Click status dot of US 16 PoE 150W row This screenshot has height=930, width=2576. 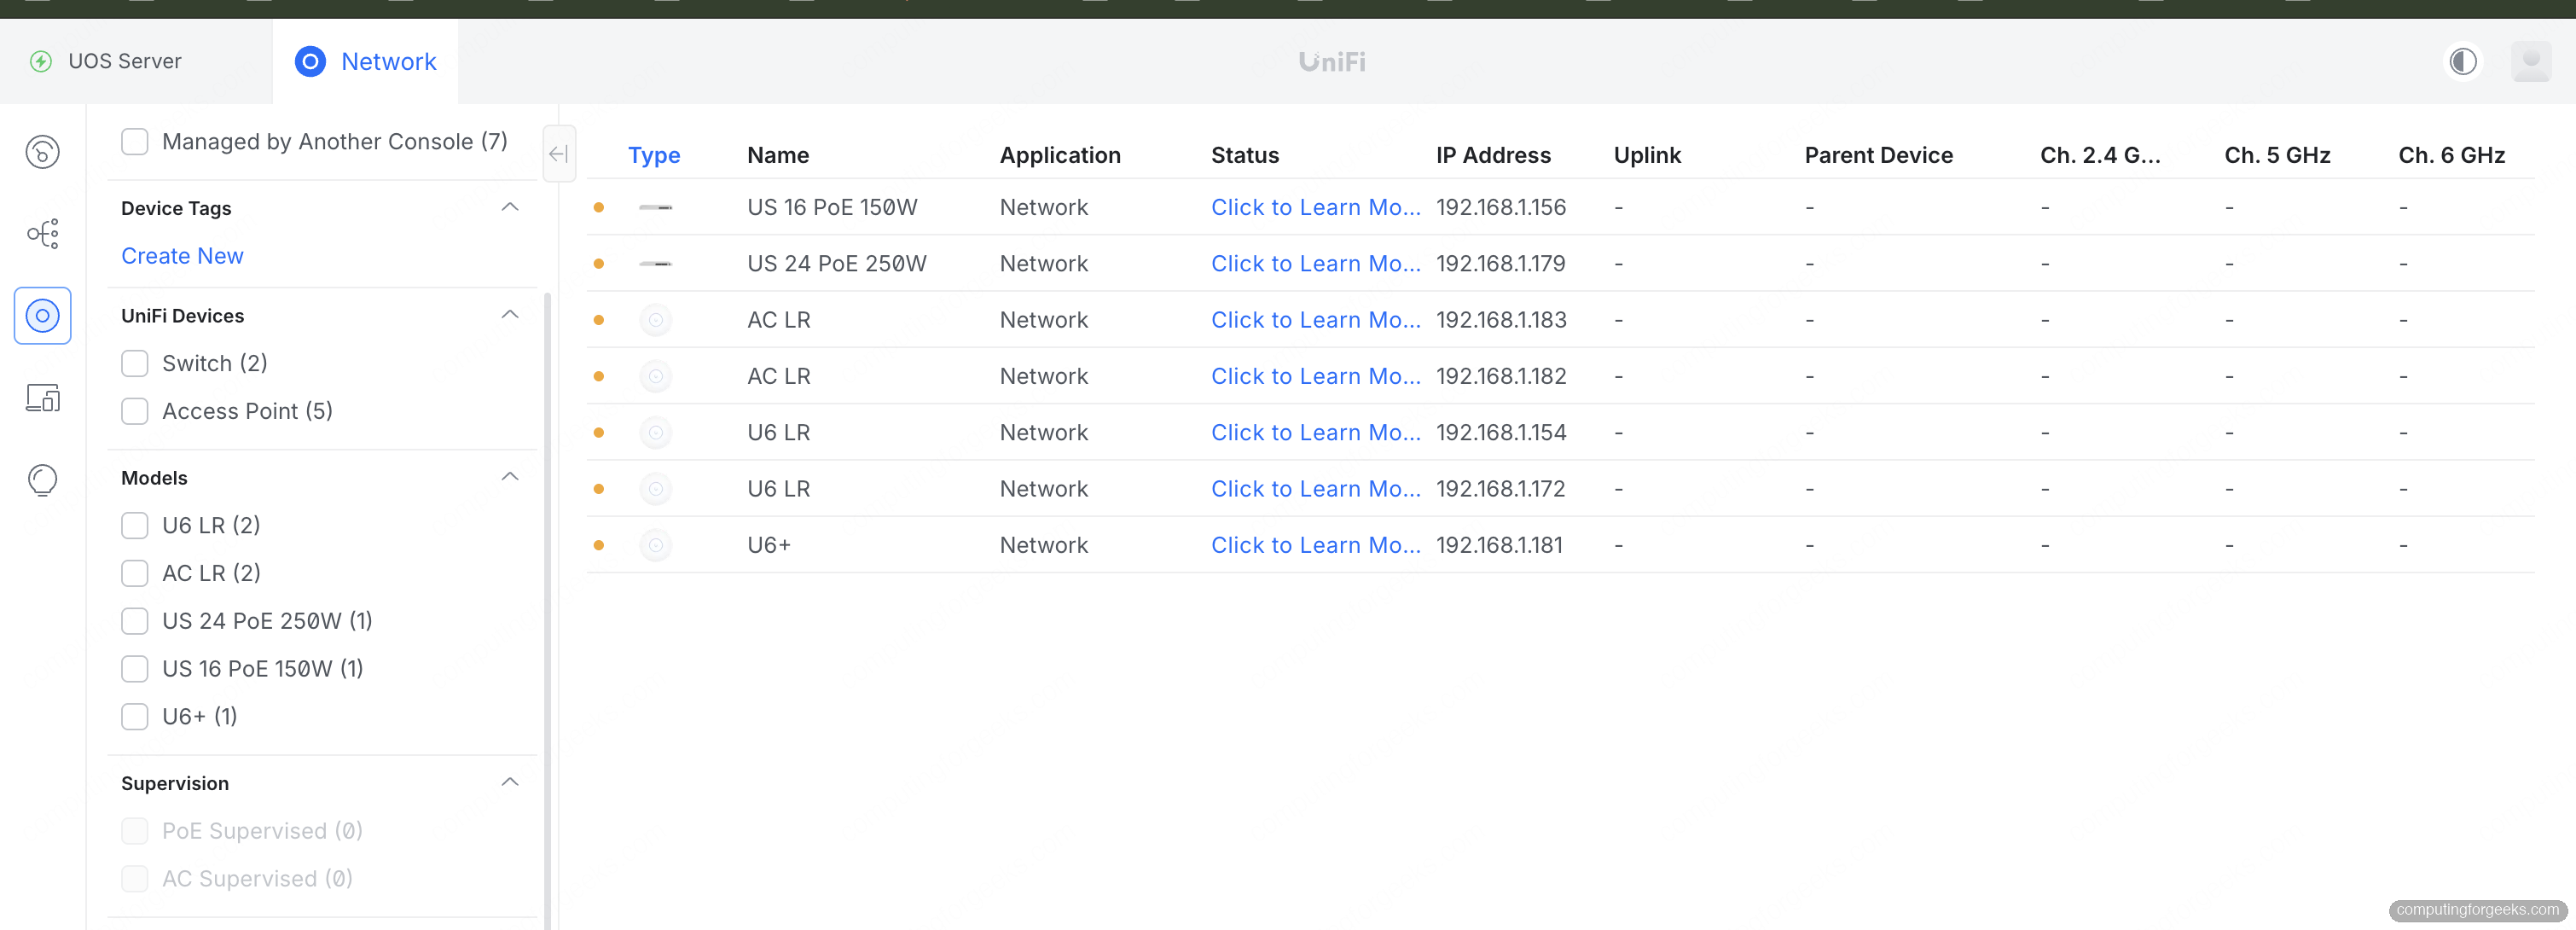coord(598,207)
